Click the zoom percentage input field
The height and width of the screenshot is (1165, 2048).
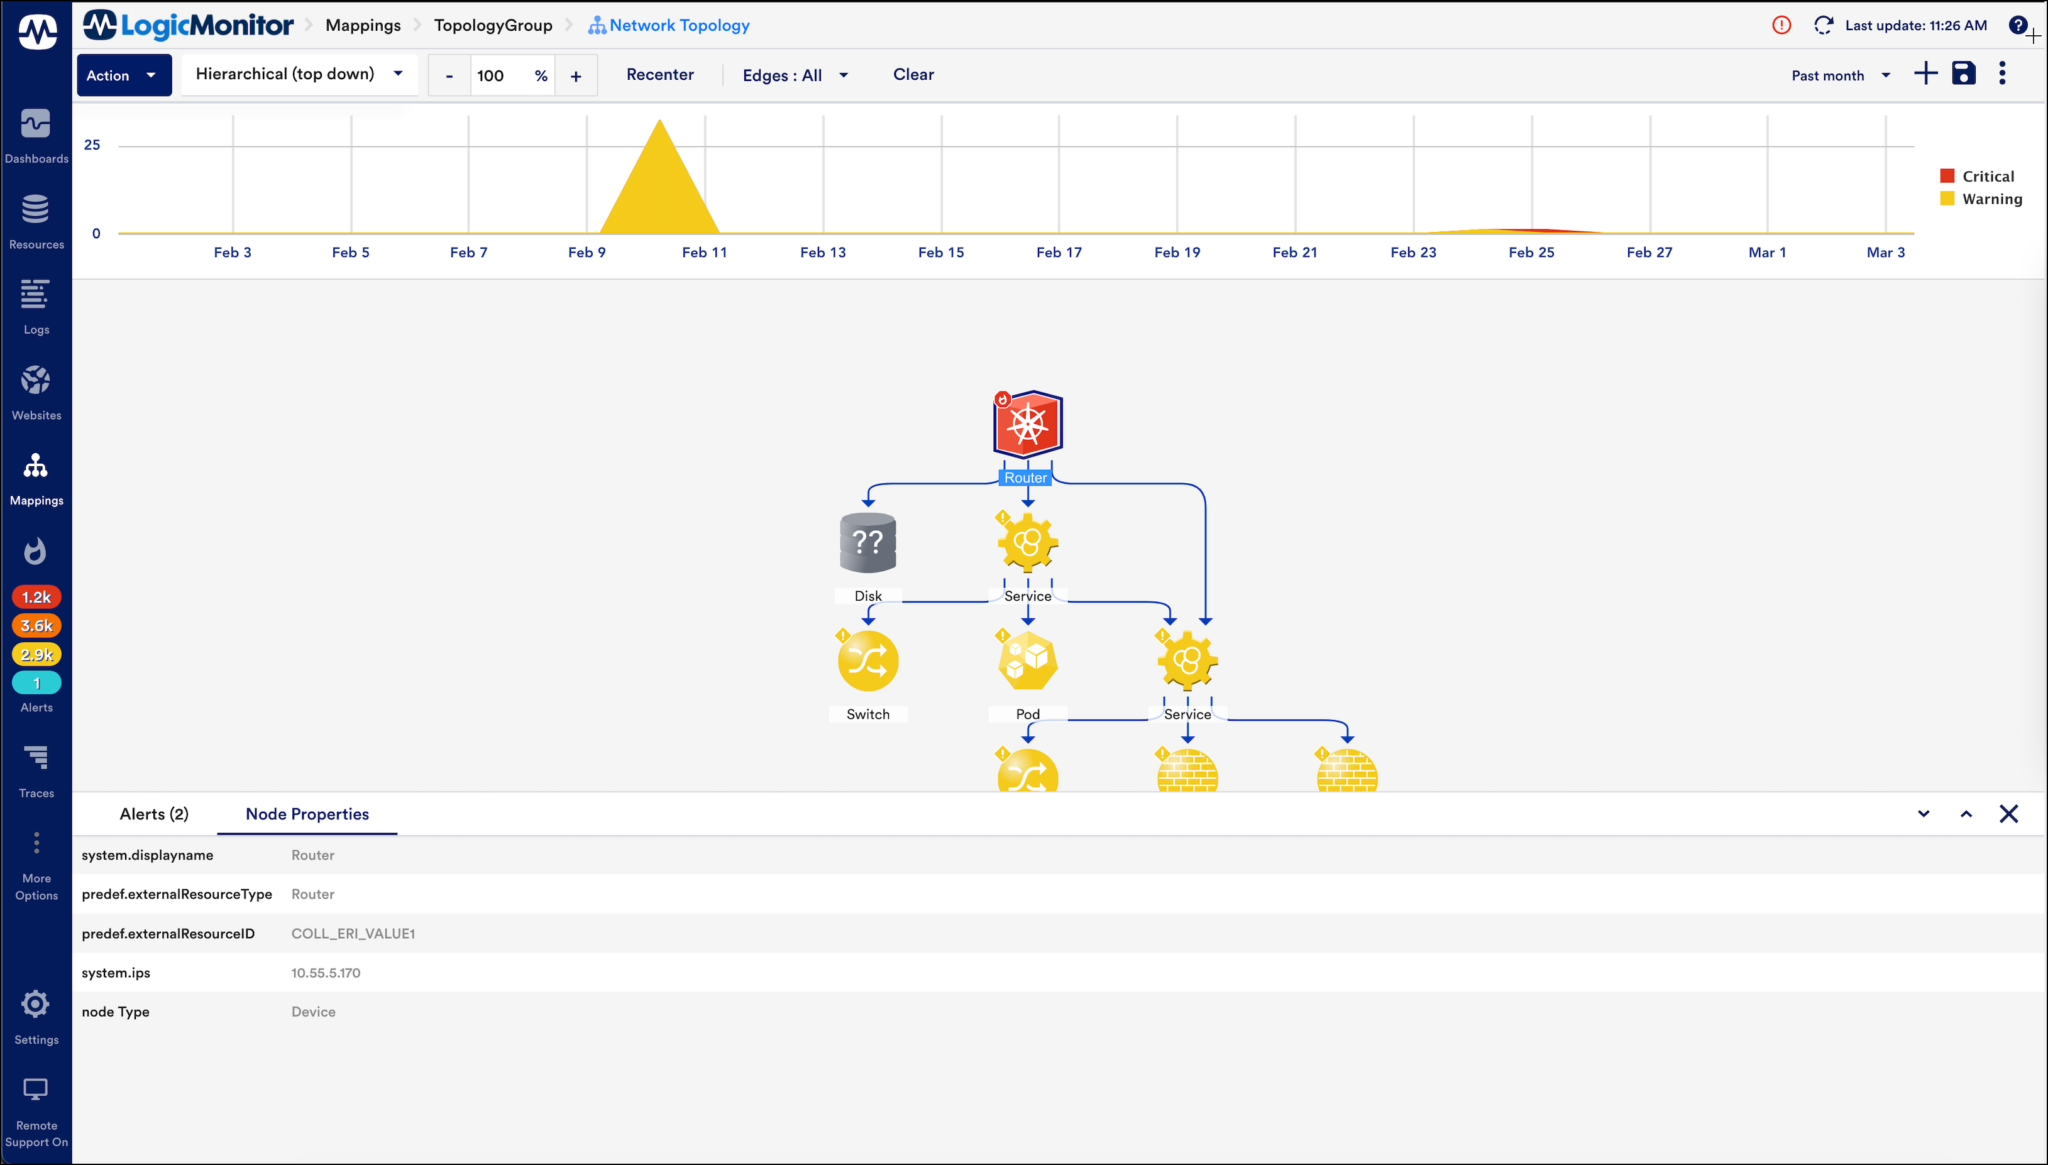tap(499, 76)
